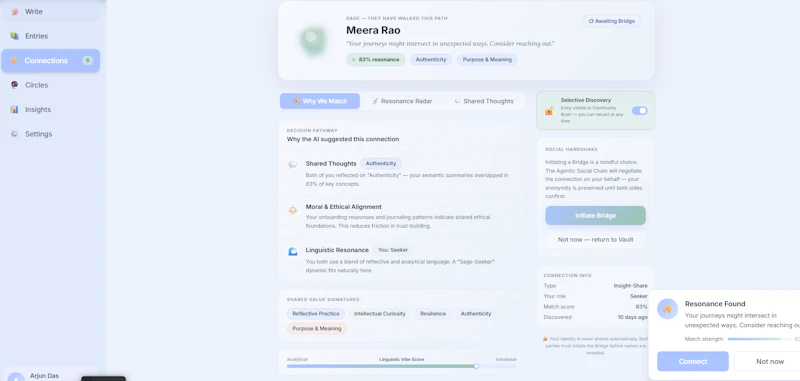The width and height of the screenshot is (800, 381).
Task: Click Authenticity chip beside Shared Thoughts row
Action: [x=381, y=164]
